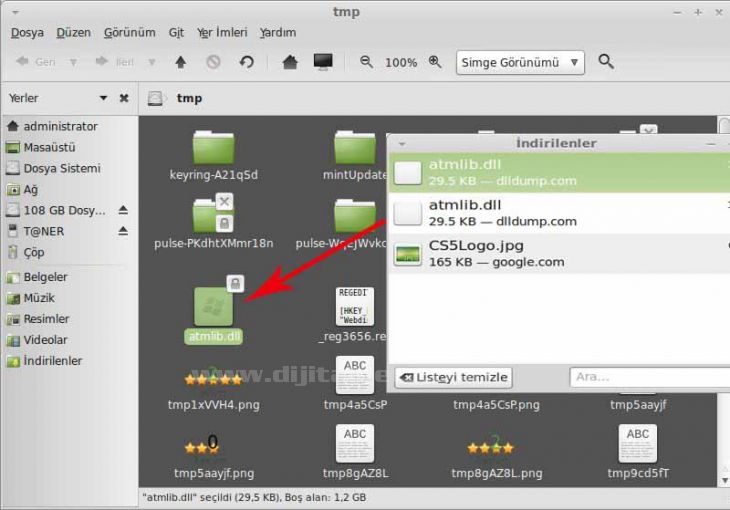The height and width of the screenshot is (510, 730).
Task: Open the Computer monitor icon
Action: (322, 62)
